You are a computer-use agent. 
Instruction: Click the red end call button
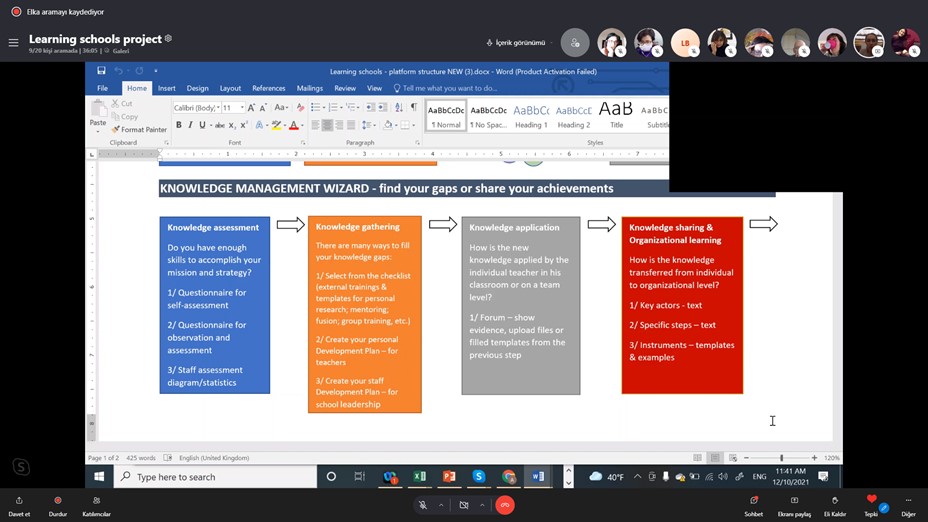[x=506, y=505]
